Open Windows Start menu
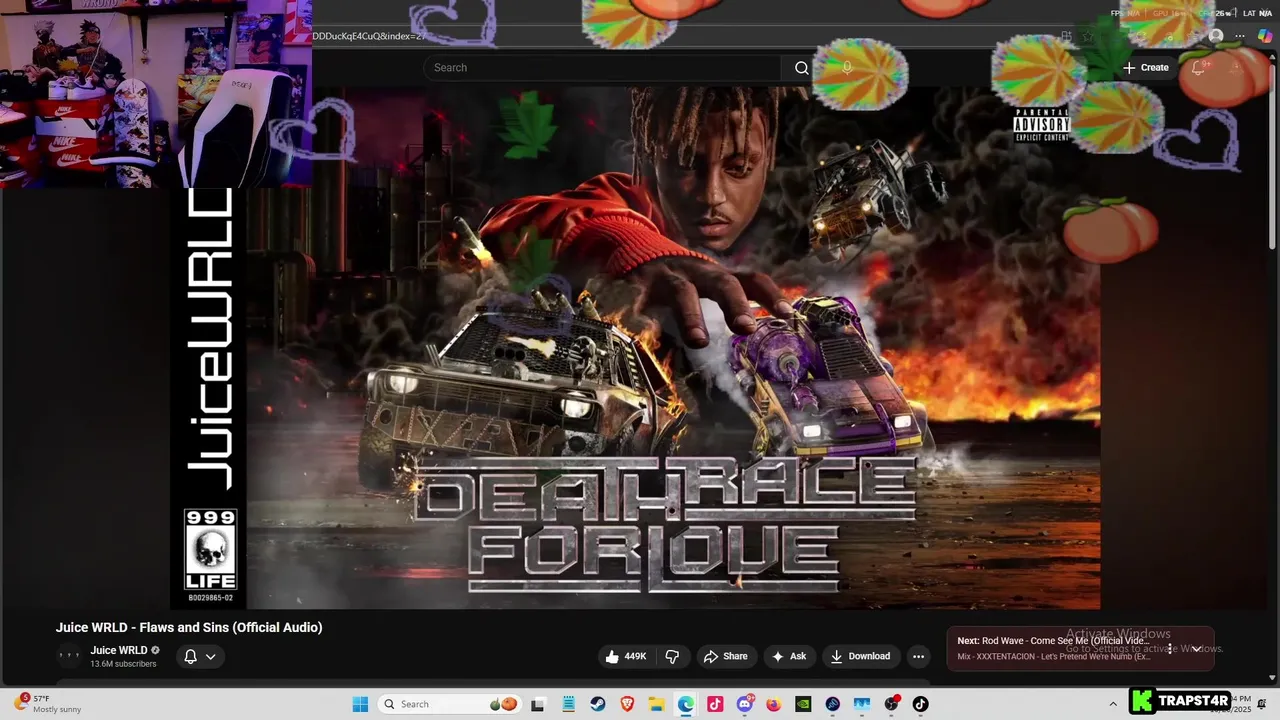This screenshot has width=1280, height=720. click(x=360, y=704)
